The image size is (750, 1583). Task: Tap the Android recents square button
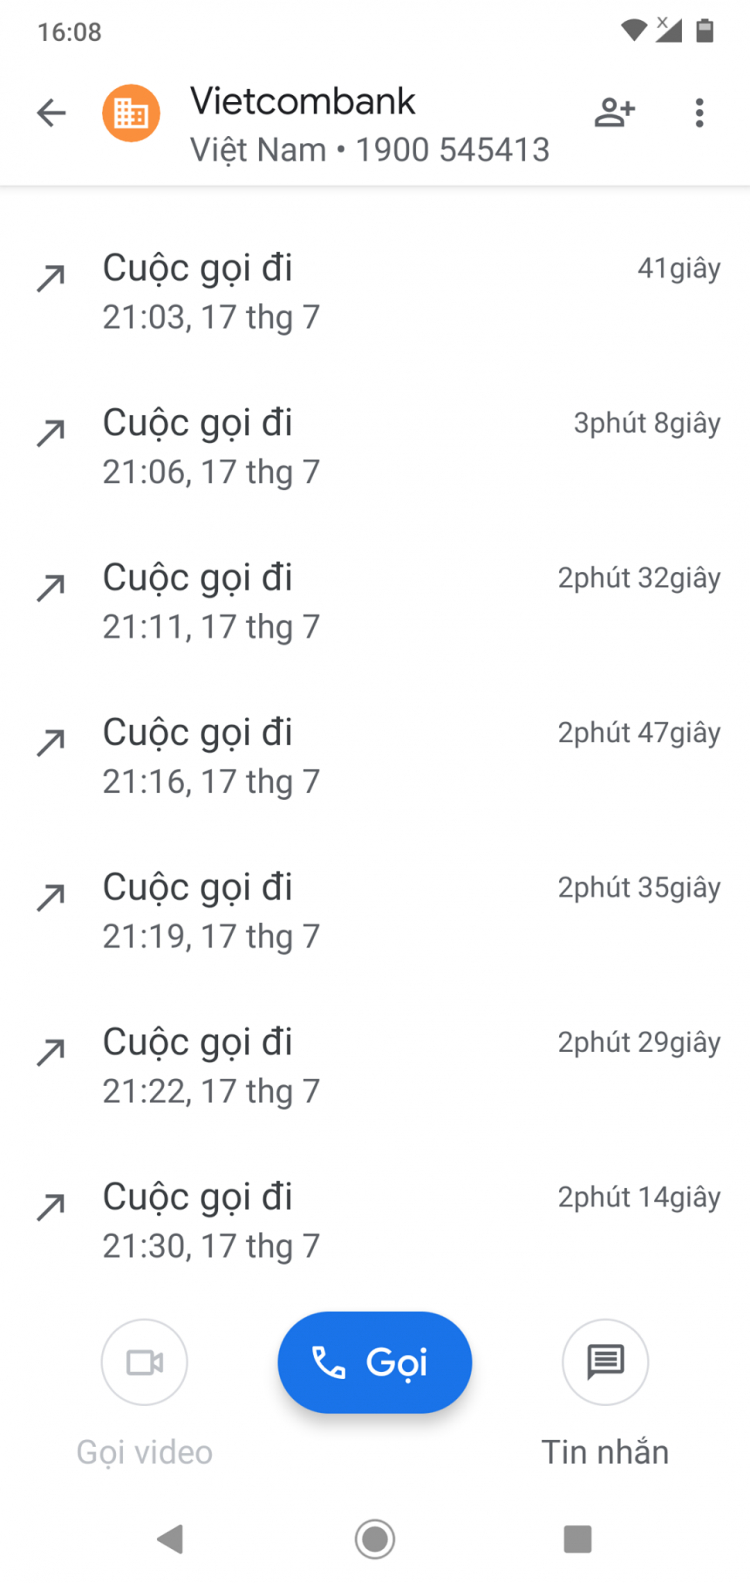click(578, 1538)
